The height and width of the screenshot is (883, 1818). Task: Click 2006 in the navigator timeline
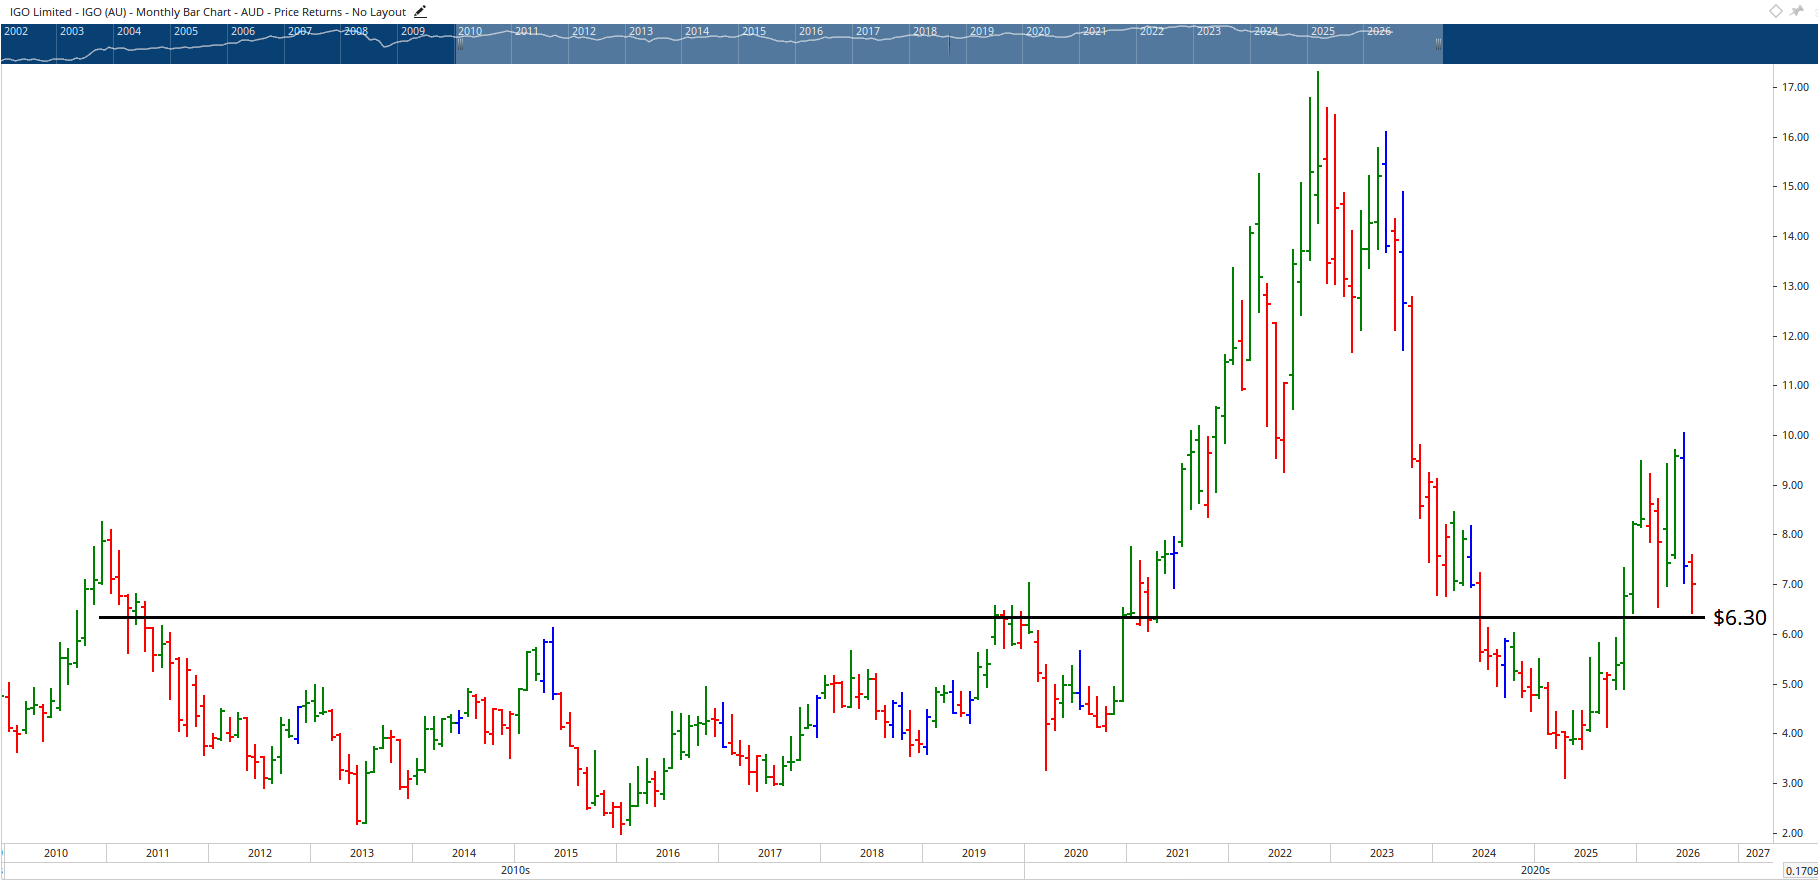point(243,31)
